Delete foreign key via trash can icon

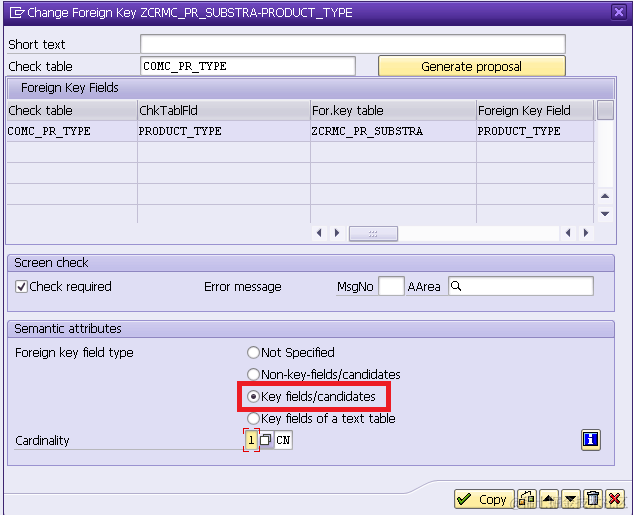click(x=592, y=499)
